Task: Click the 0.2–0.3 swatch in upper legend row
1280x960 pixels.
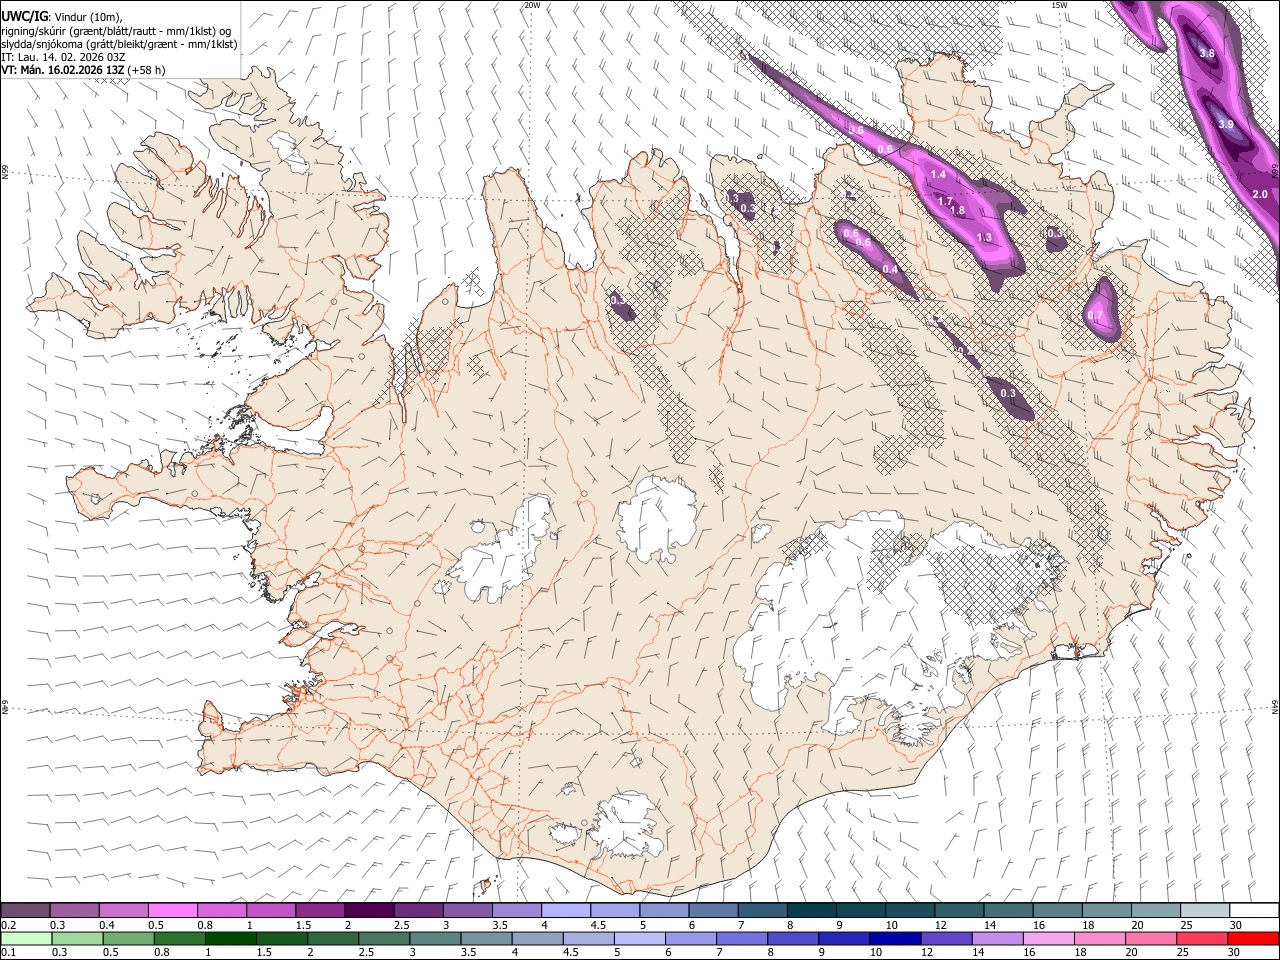Action: (25, 910)
